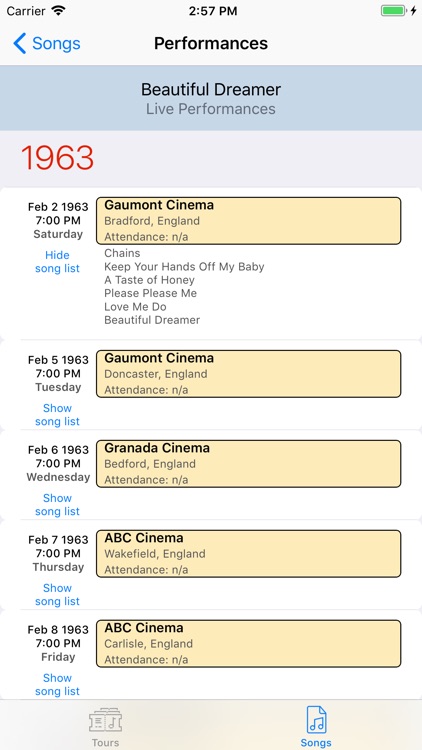Show song list for Feb 7 show
This screenshot has width=422, height=750.
(x=57, y=595)
